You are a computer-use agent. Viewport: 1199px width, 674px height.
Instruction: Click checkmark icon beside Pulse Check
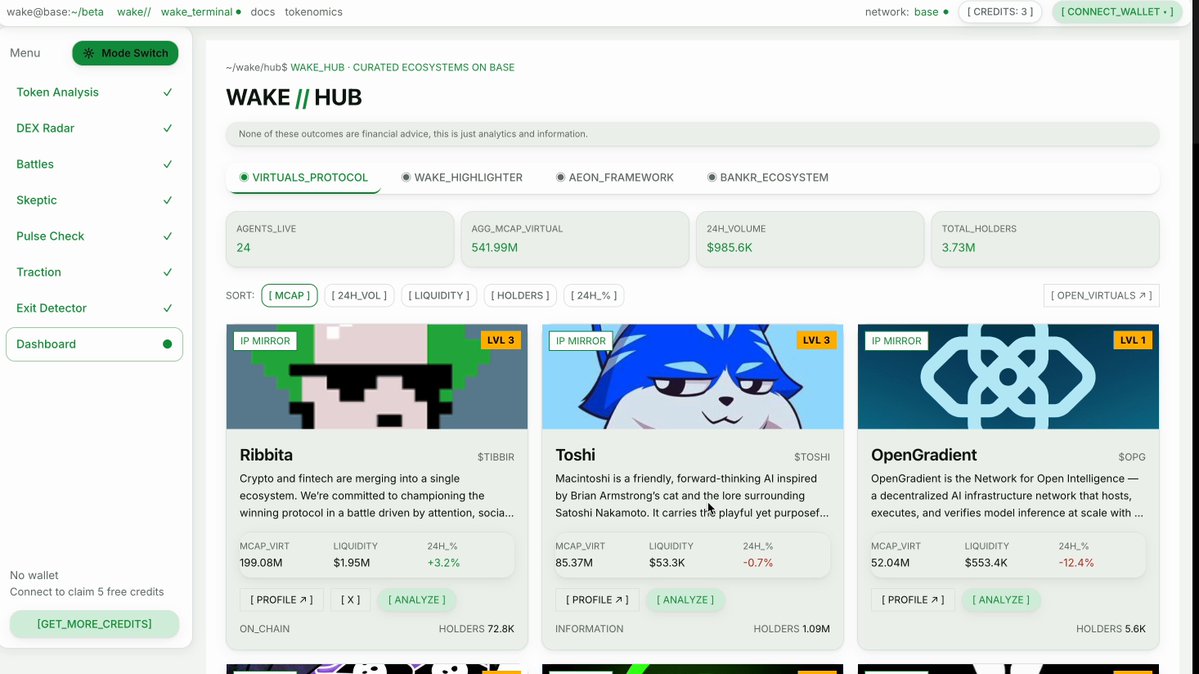167,236
